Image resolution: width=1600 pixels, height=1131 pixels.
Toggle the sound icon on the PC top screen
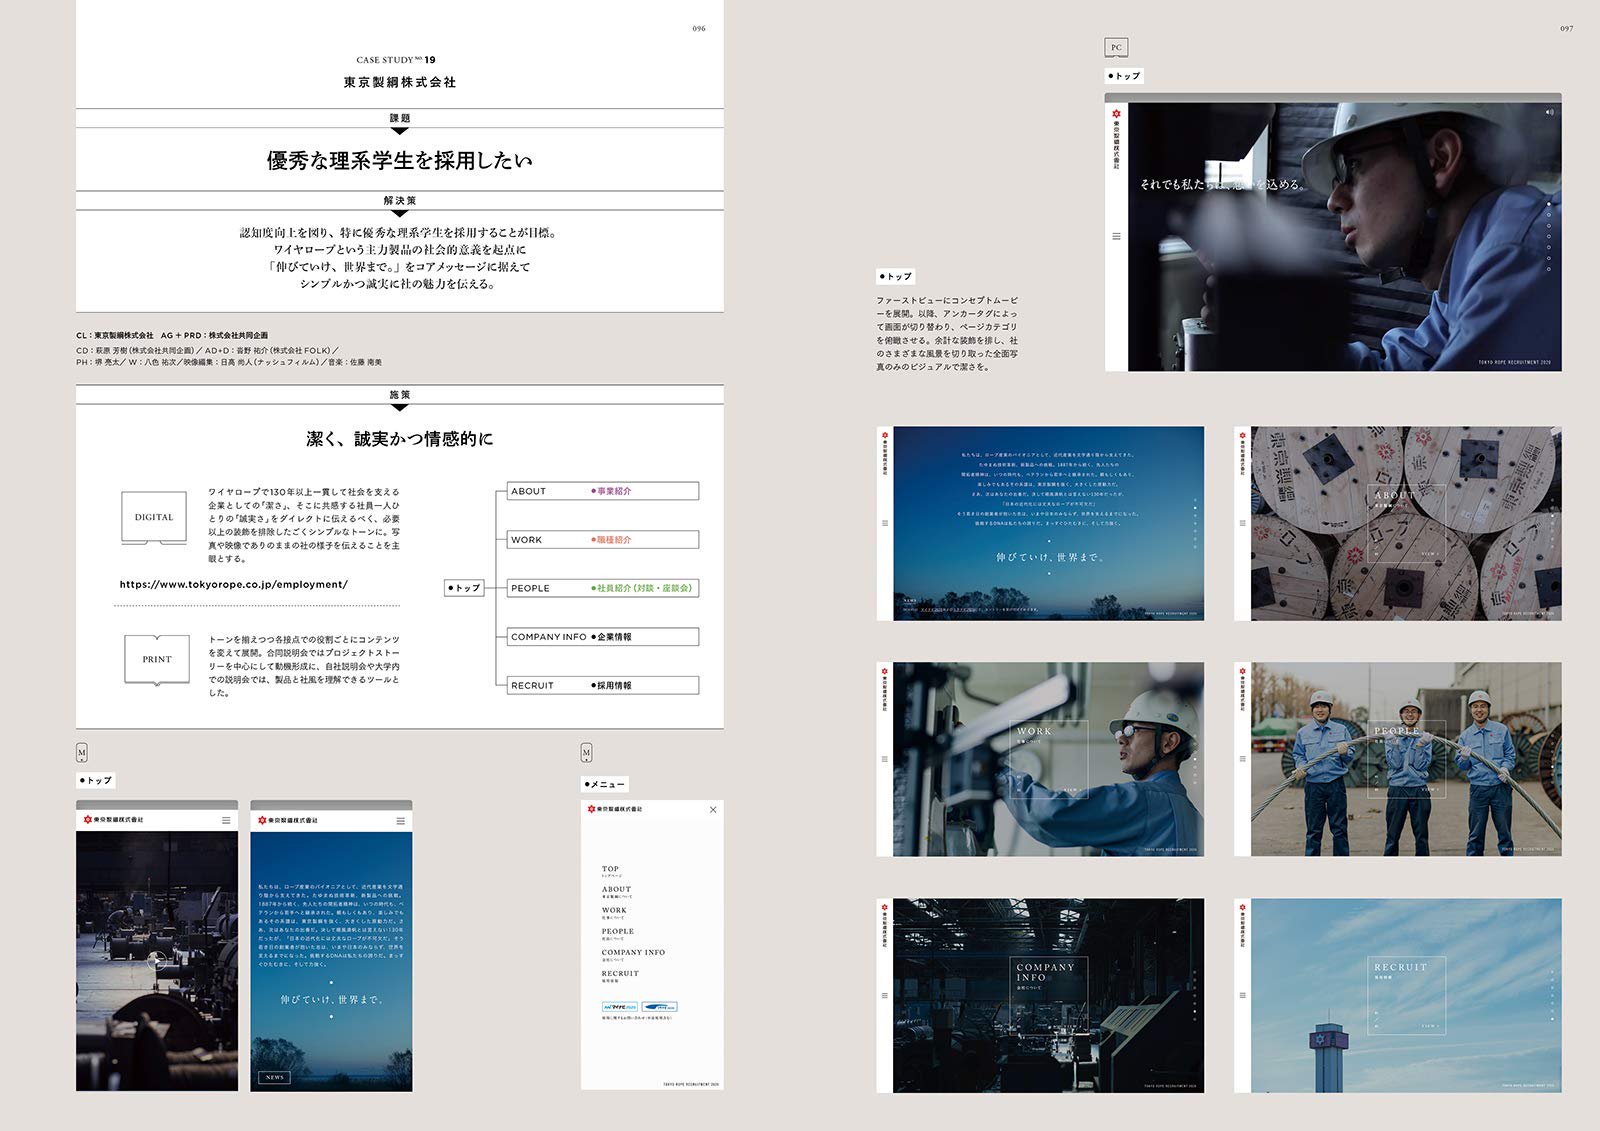pos(1549,112)
